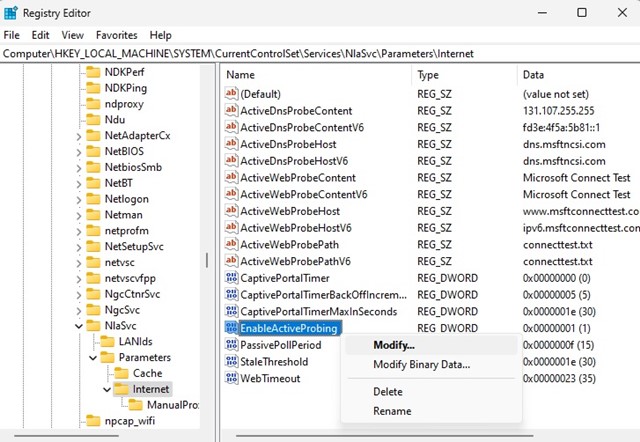This screenshot has height=442, width=640.
Task: Choose Modify... from the context menu
Action: point(394,345)
